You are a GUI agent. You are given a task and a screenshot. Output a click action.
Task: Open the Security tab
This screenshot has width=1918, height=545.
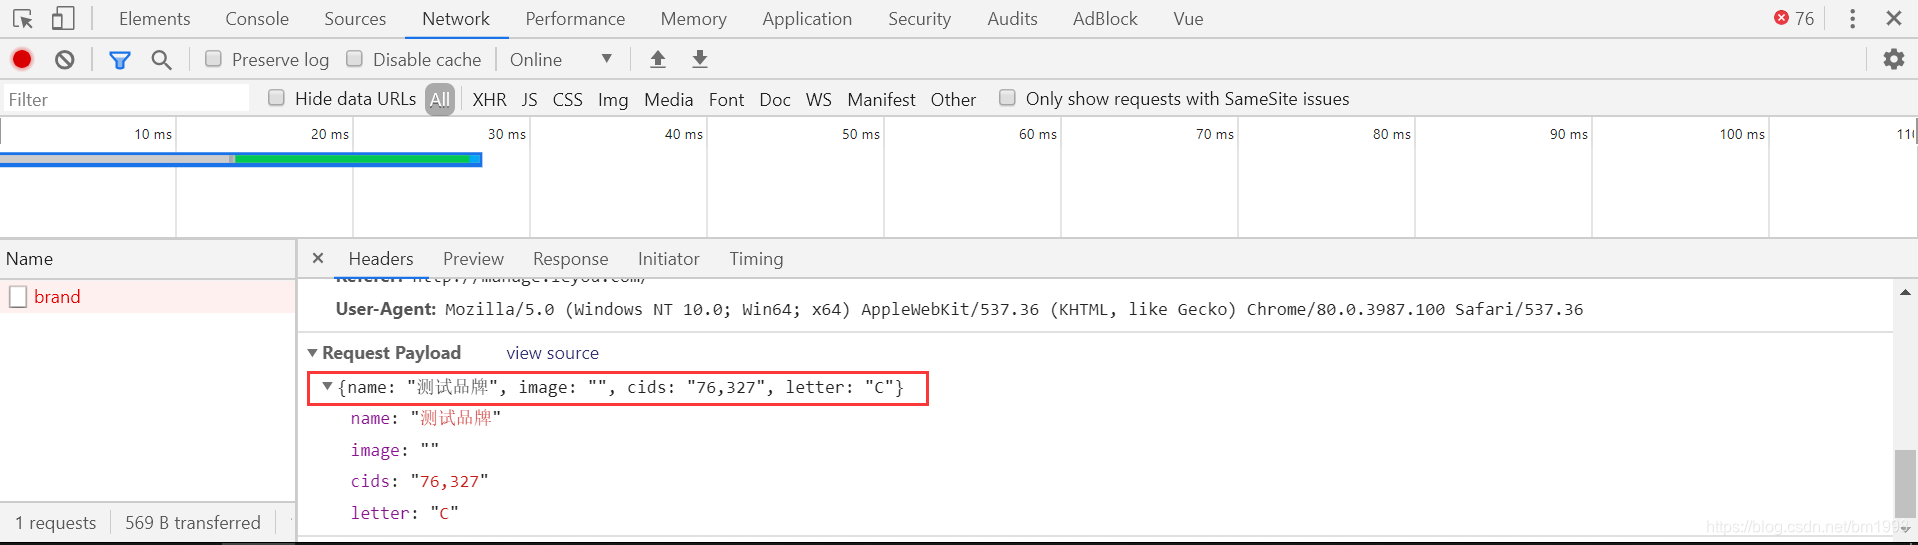(920, 19)
